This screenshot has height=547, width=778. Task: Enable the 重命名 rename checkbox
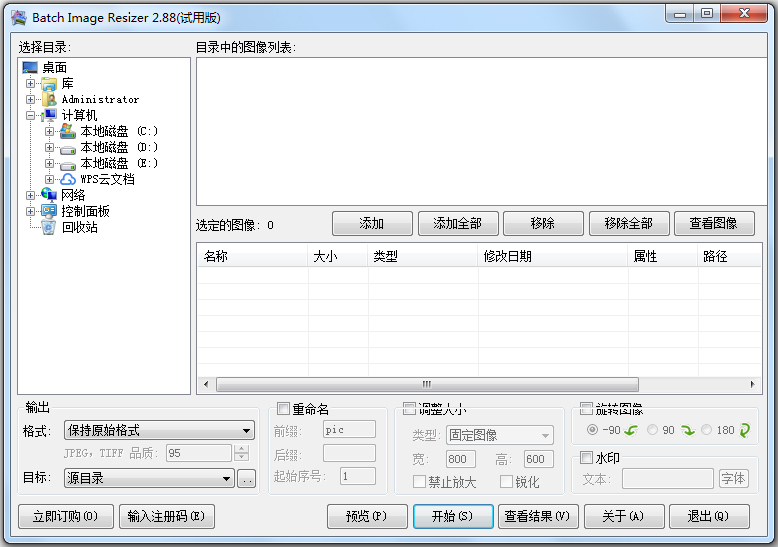[283, 409]
